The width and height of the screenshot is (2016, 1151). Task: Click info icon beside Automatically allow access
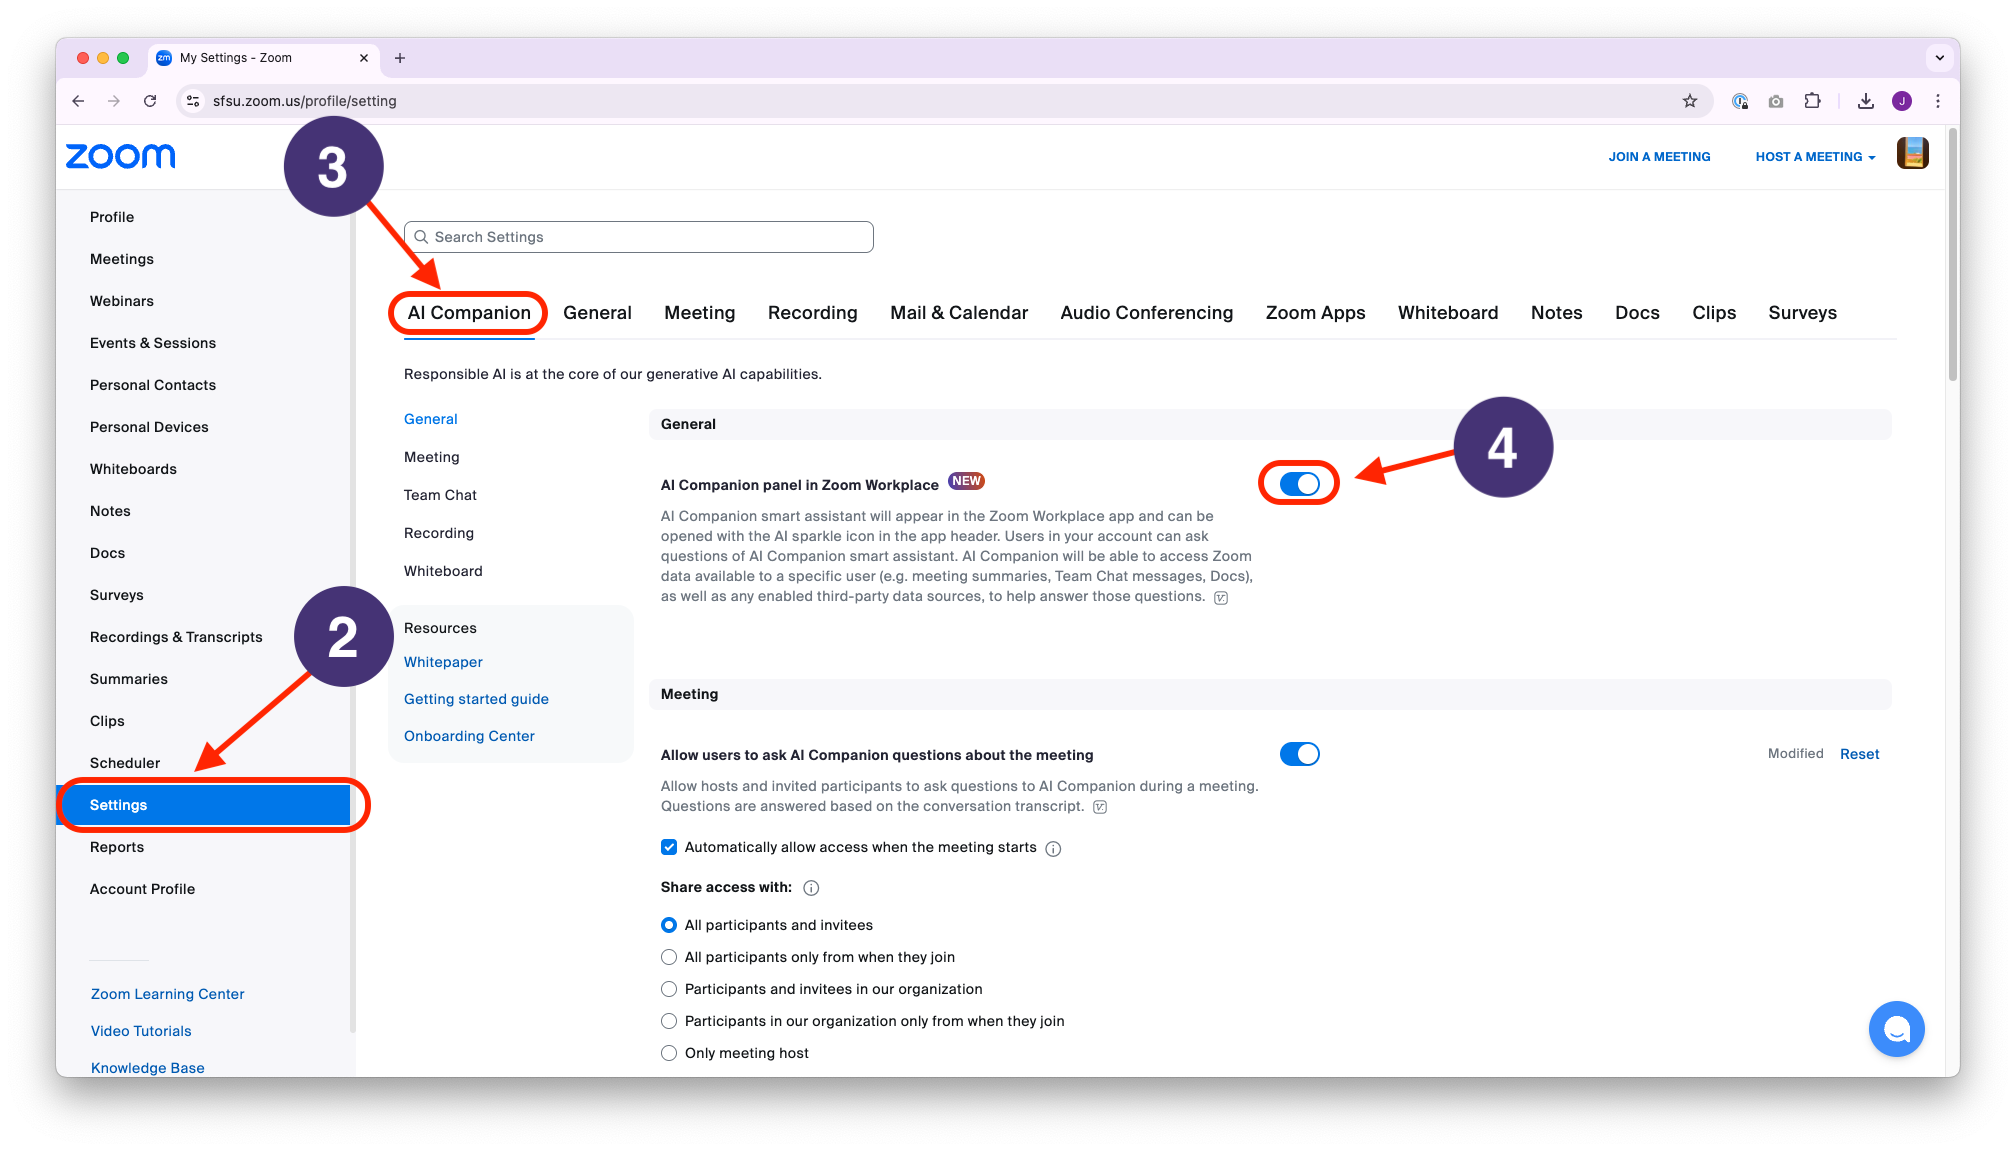1053,849
